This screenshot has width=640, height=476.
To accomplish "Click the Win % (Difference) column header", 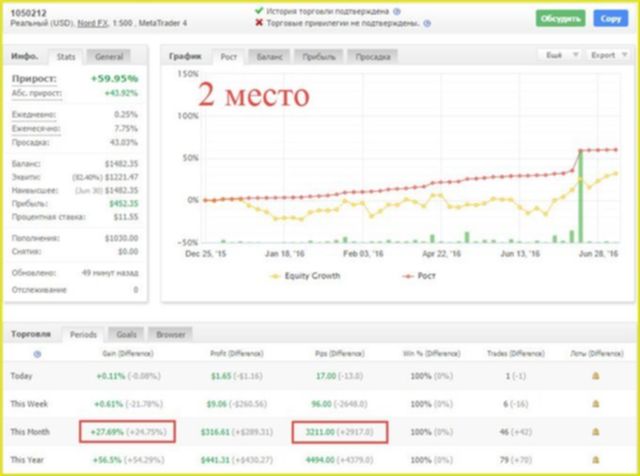I will (x=431, y=354).
